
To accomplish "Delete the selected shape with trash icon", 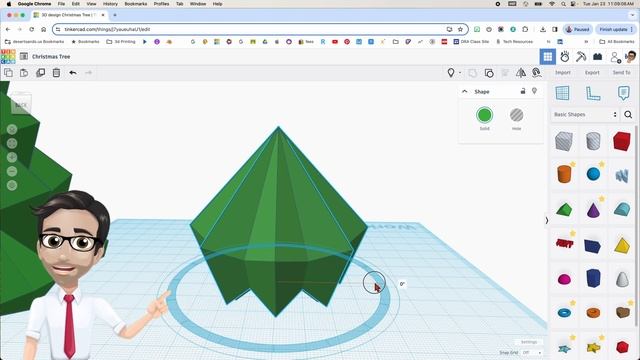I will 56,73.
